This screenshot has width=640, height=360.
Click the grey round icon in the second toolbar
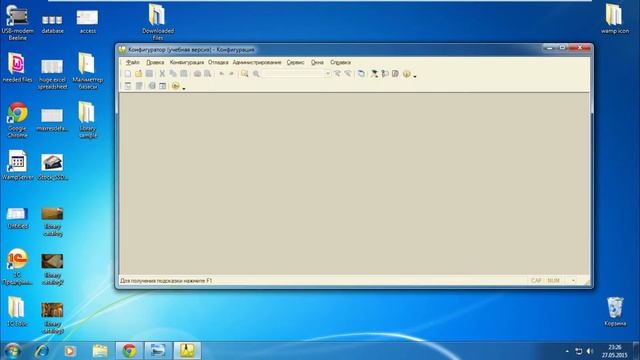click(x=152, y=86)
